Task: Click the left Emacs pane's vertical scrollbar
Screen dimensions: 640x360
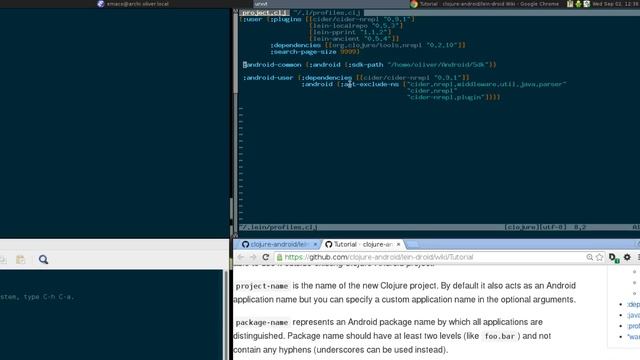Action: click(226, 314)
